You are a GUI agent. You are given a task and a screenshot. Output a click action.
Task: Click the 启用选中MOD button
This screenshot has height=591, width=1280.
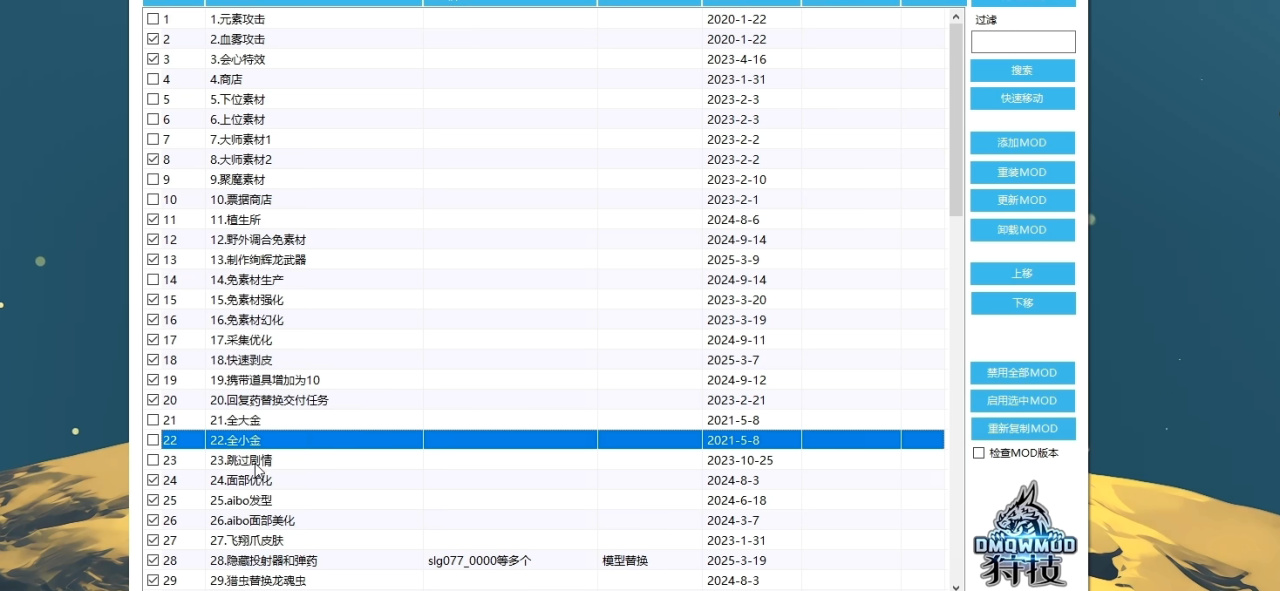tap(1022, 401)
